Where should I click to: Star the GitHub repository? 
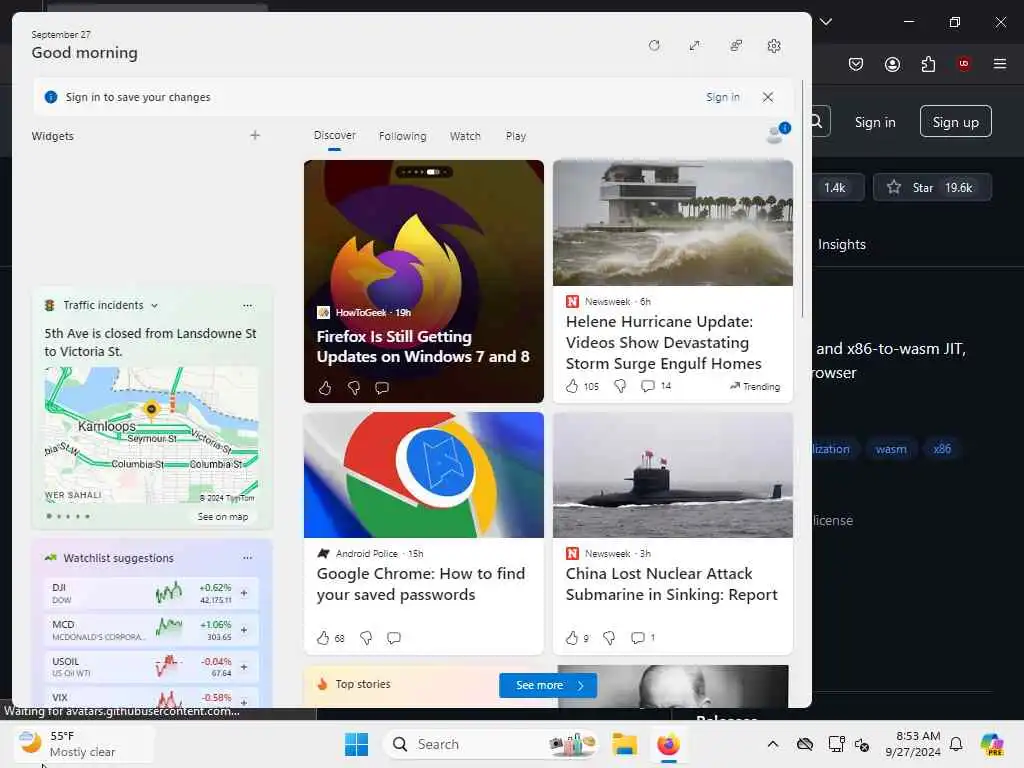tap(932, 187)
